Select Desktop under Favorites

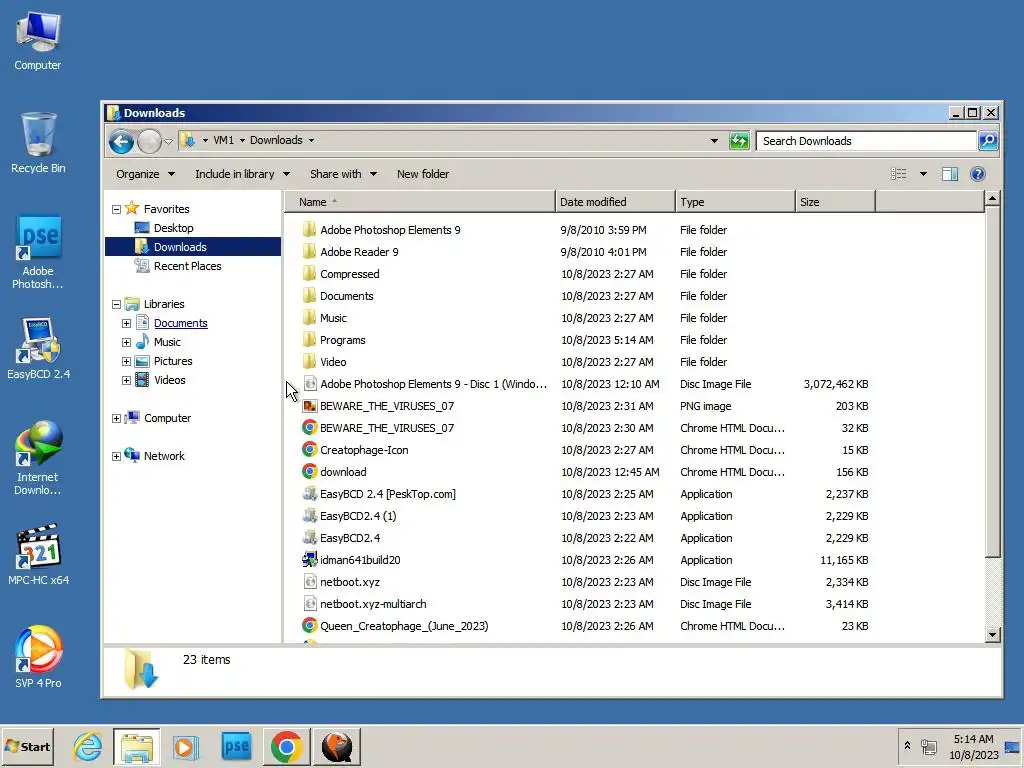coord(173,228)
